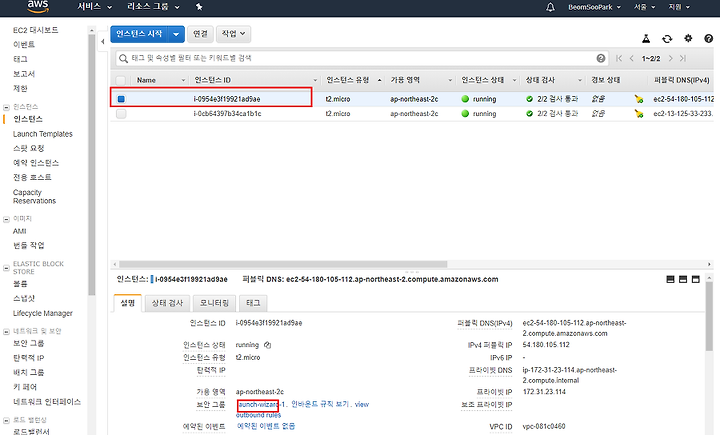This screenshot has width=720, height=435.
Task: Go to first page of results
Action: (619, 58)
